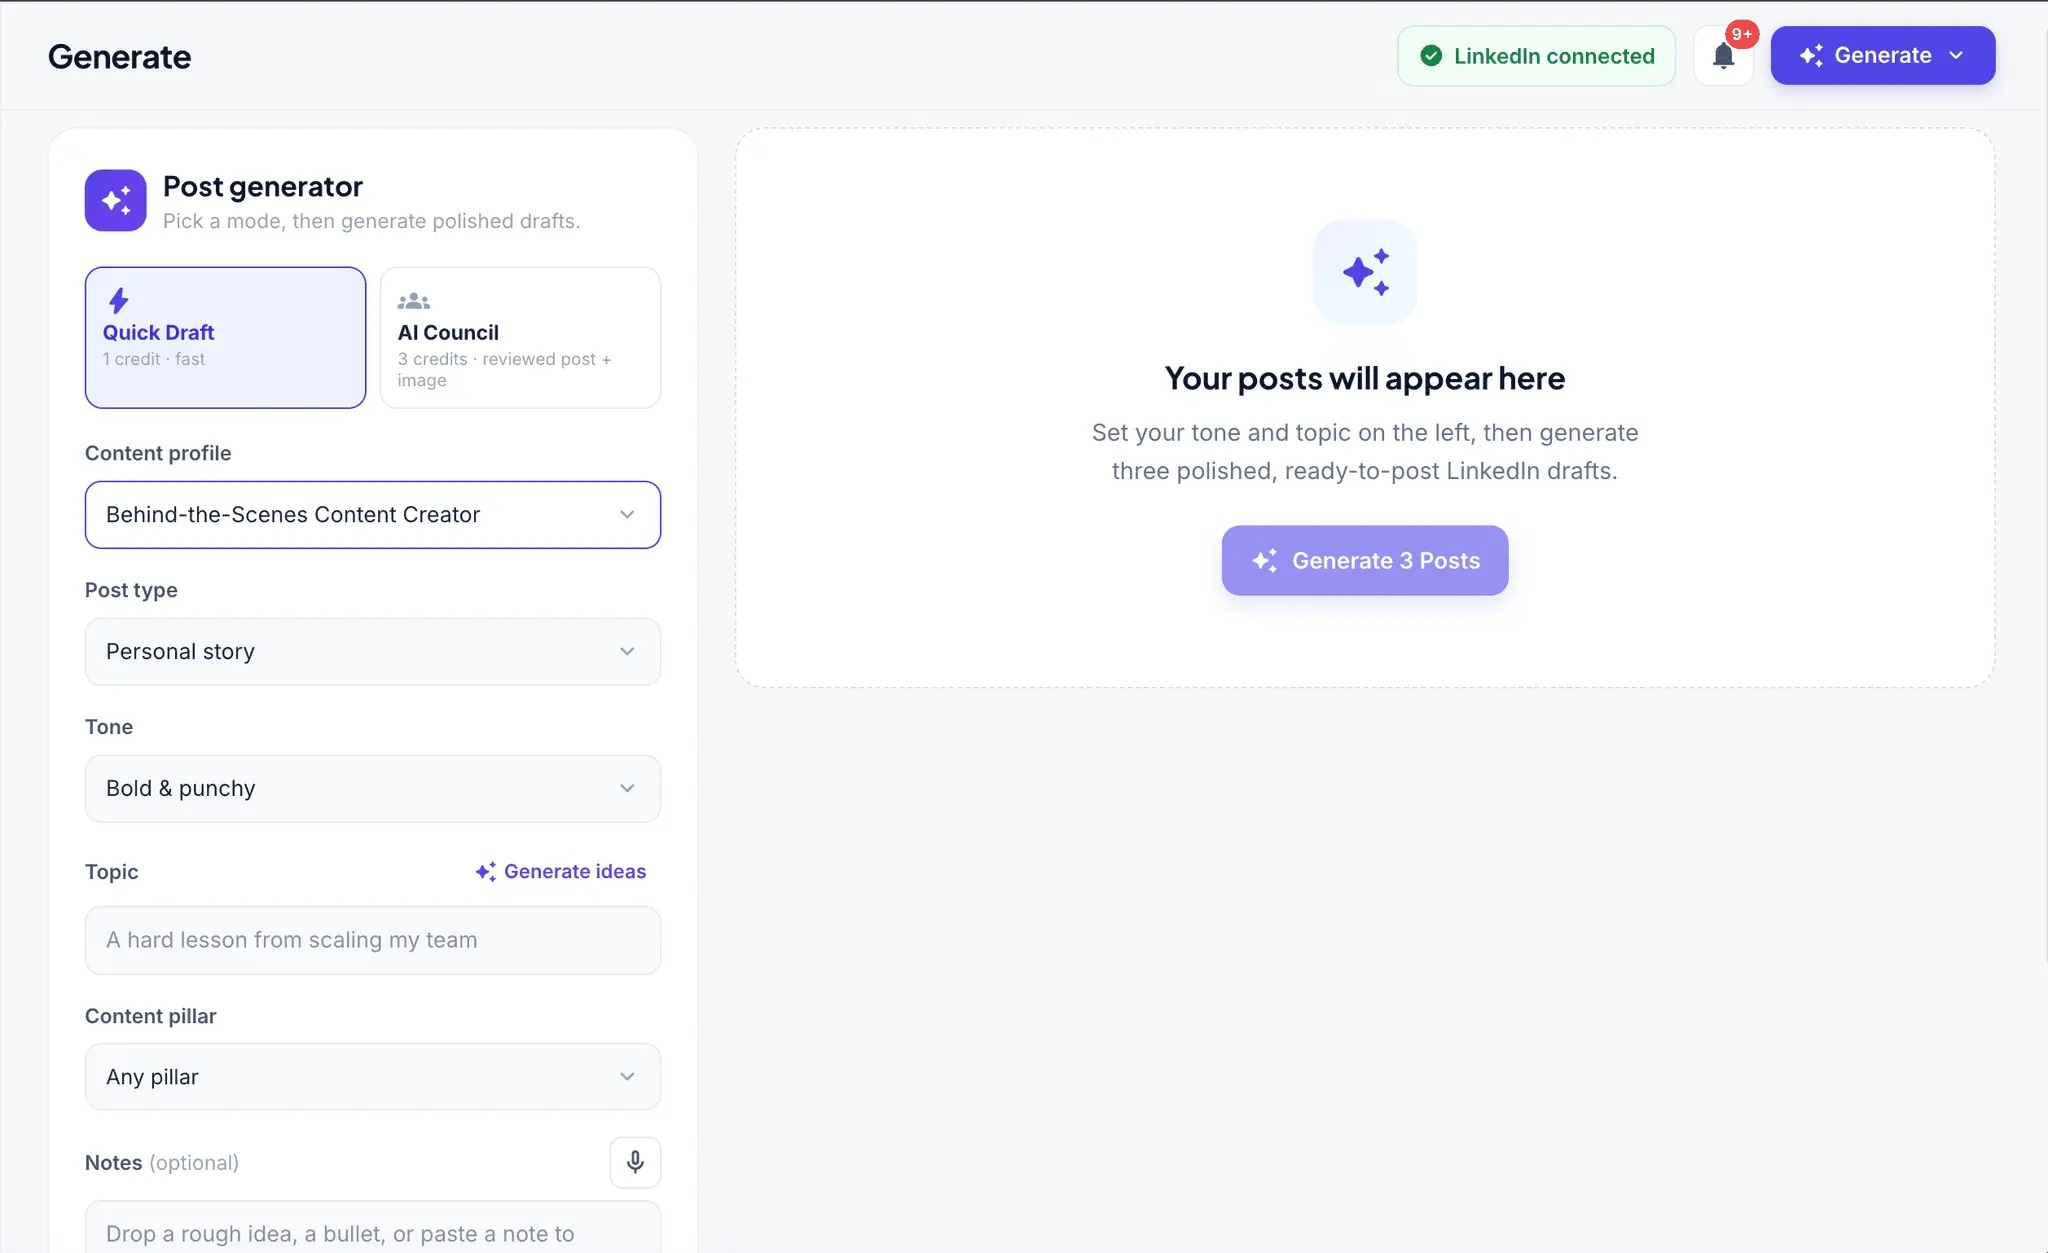The height and width of the screenshot is (1253, 2048).
Task: Open the top-right Generate dropdown button
Action: tap(1883, 56)
